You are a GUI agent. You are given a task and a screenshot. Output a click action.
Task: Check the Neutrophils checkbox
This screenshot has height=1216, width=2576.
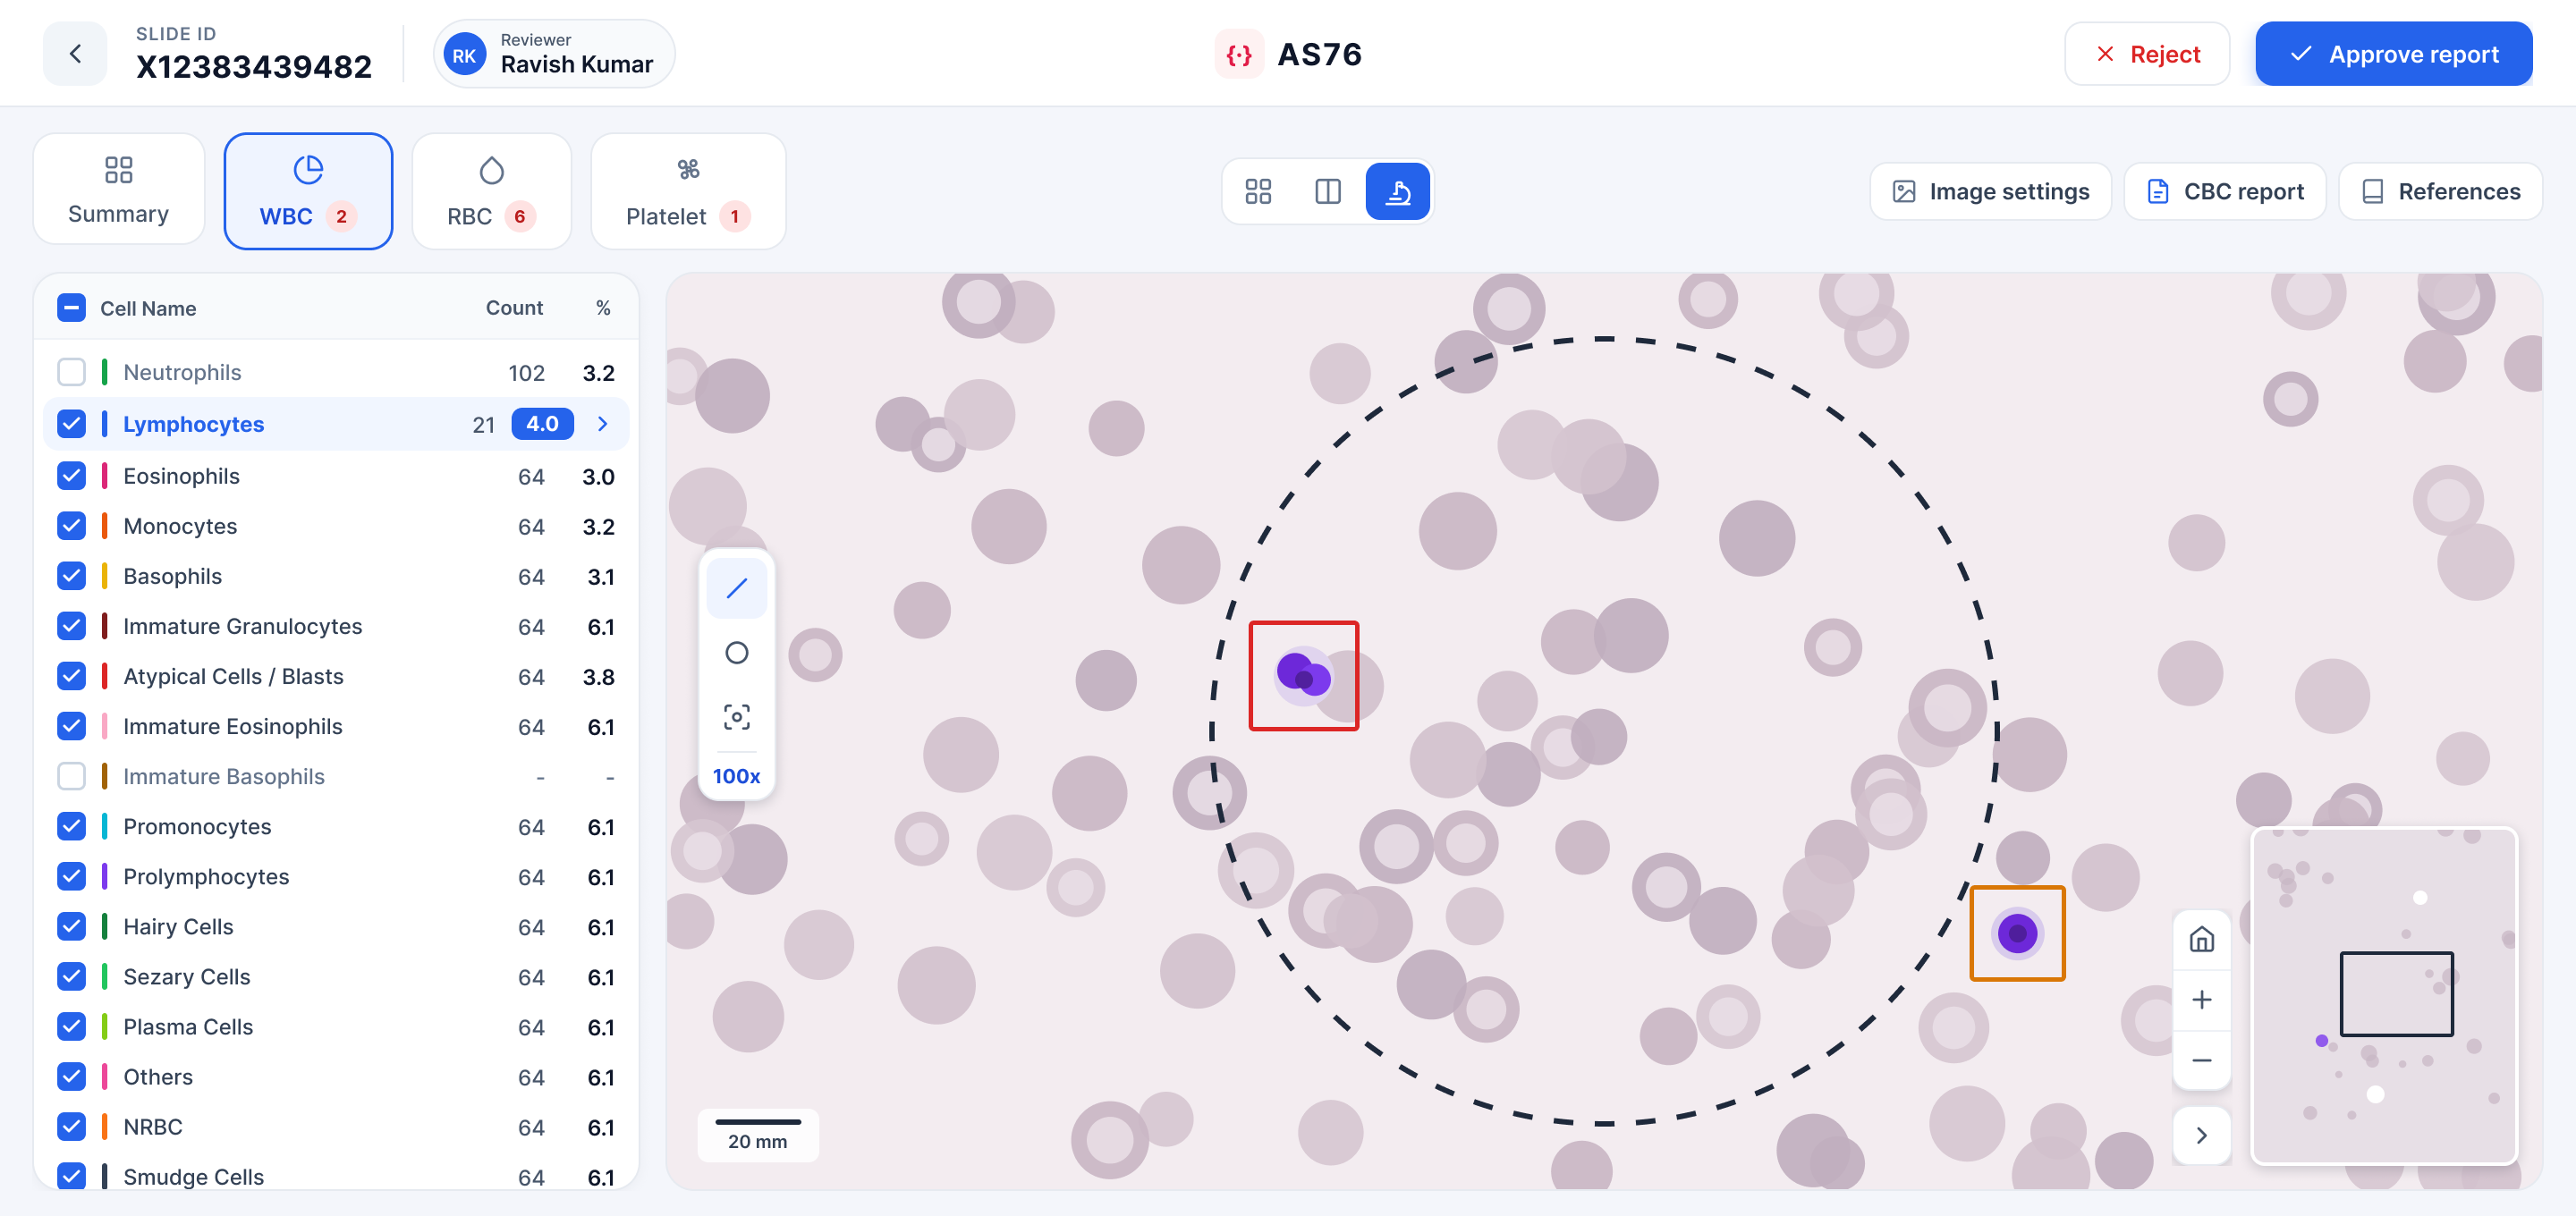coord(71,372)
